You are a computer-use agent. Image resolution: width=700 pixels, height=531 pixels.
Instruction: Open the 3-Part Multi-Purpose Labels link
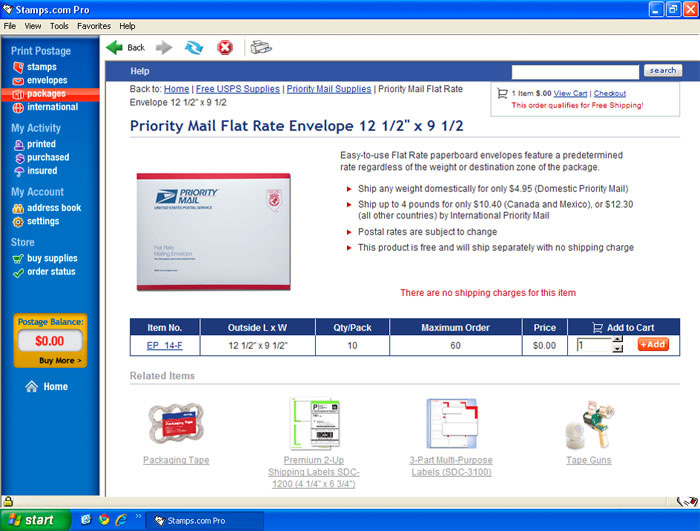tap(451, 466)
